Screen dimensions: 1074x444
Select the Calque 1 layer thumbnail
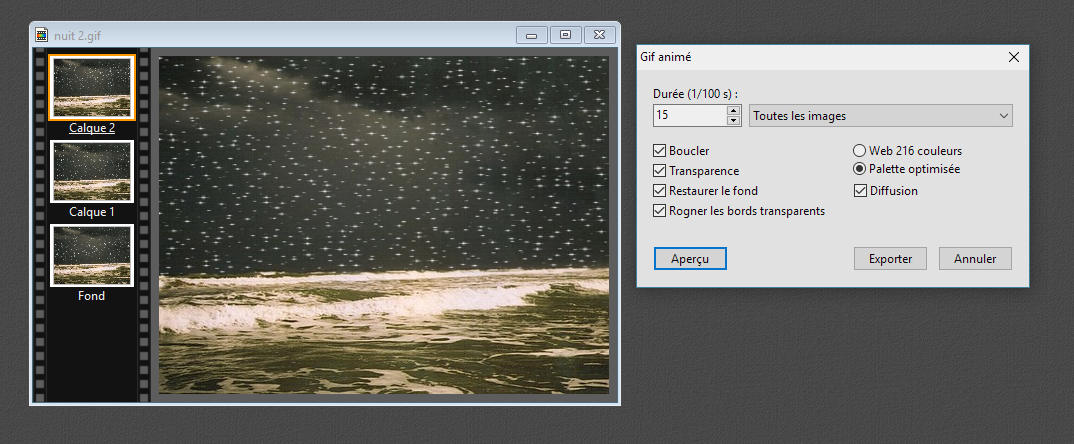coord(91,173)
